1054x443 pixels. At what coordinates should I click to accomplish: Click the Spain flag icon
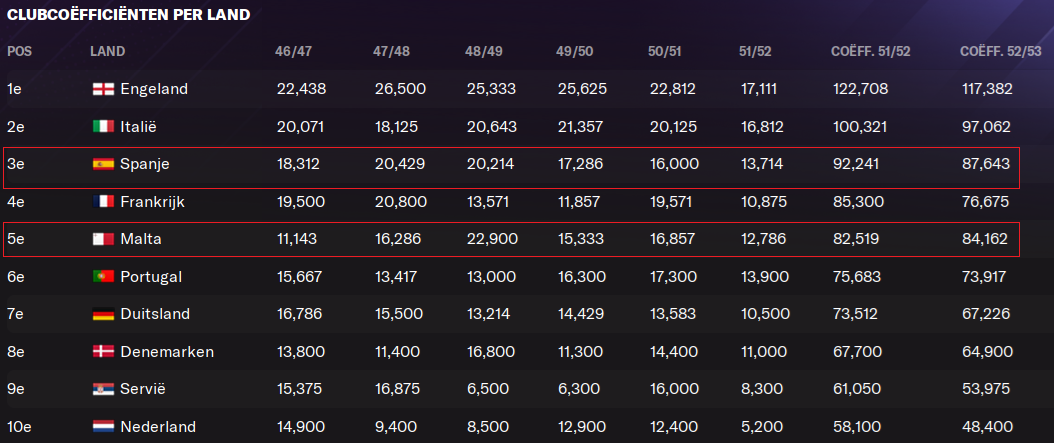click(104, 164)
